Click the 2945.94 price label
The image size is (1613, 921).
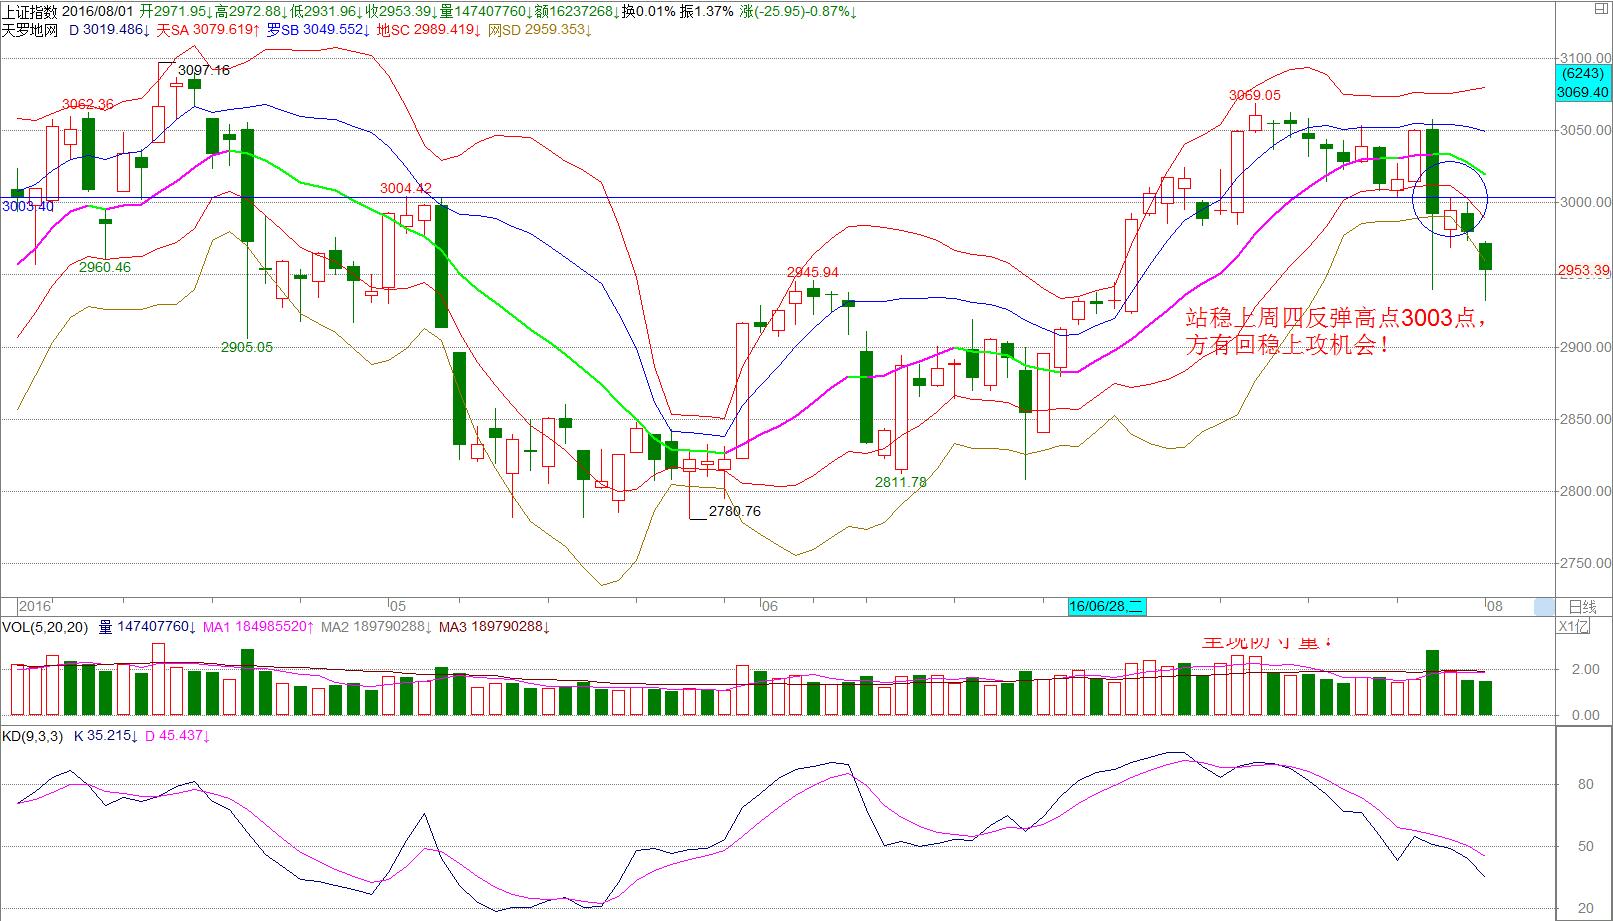click(813, 272)
